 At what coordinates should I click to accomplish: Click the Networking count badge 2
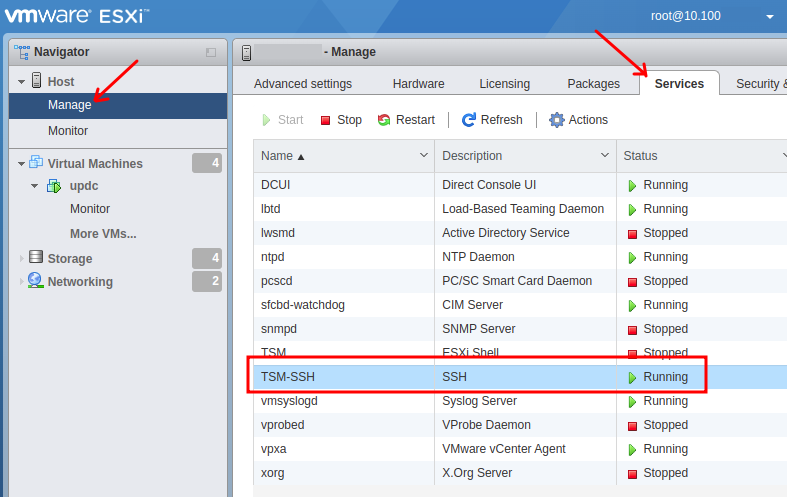point(207,281)
